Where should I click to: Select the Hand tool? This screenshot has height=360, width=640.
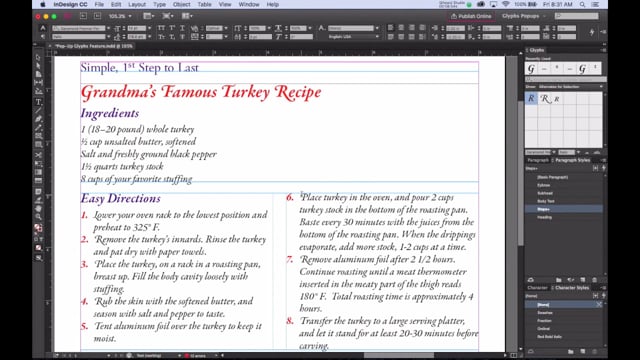[x=38, y=209]
